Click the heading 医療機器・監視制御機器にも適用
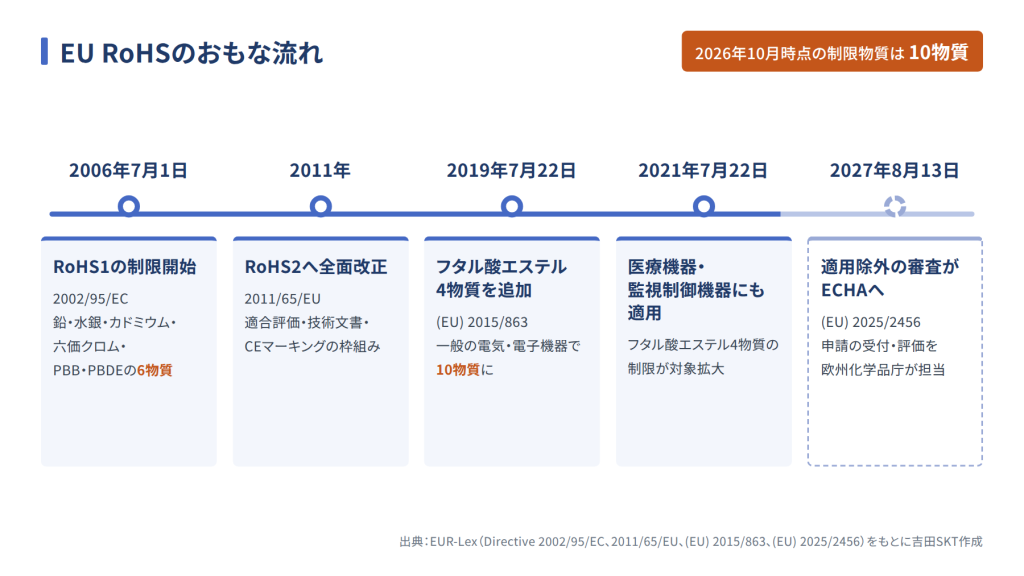The height and width of the screenshot is (576, 1024). tap(696, 290)
